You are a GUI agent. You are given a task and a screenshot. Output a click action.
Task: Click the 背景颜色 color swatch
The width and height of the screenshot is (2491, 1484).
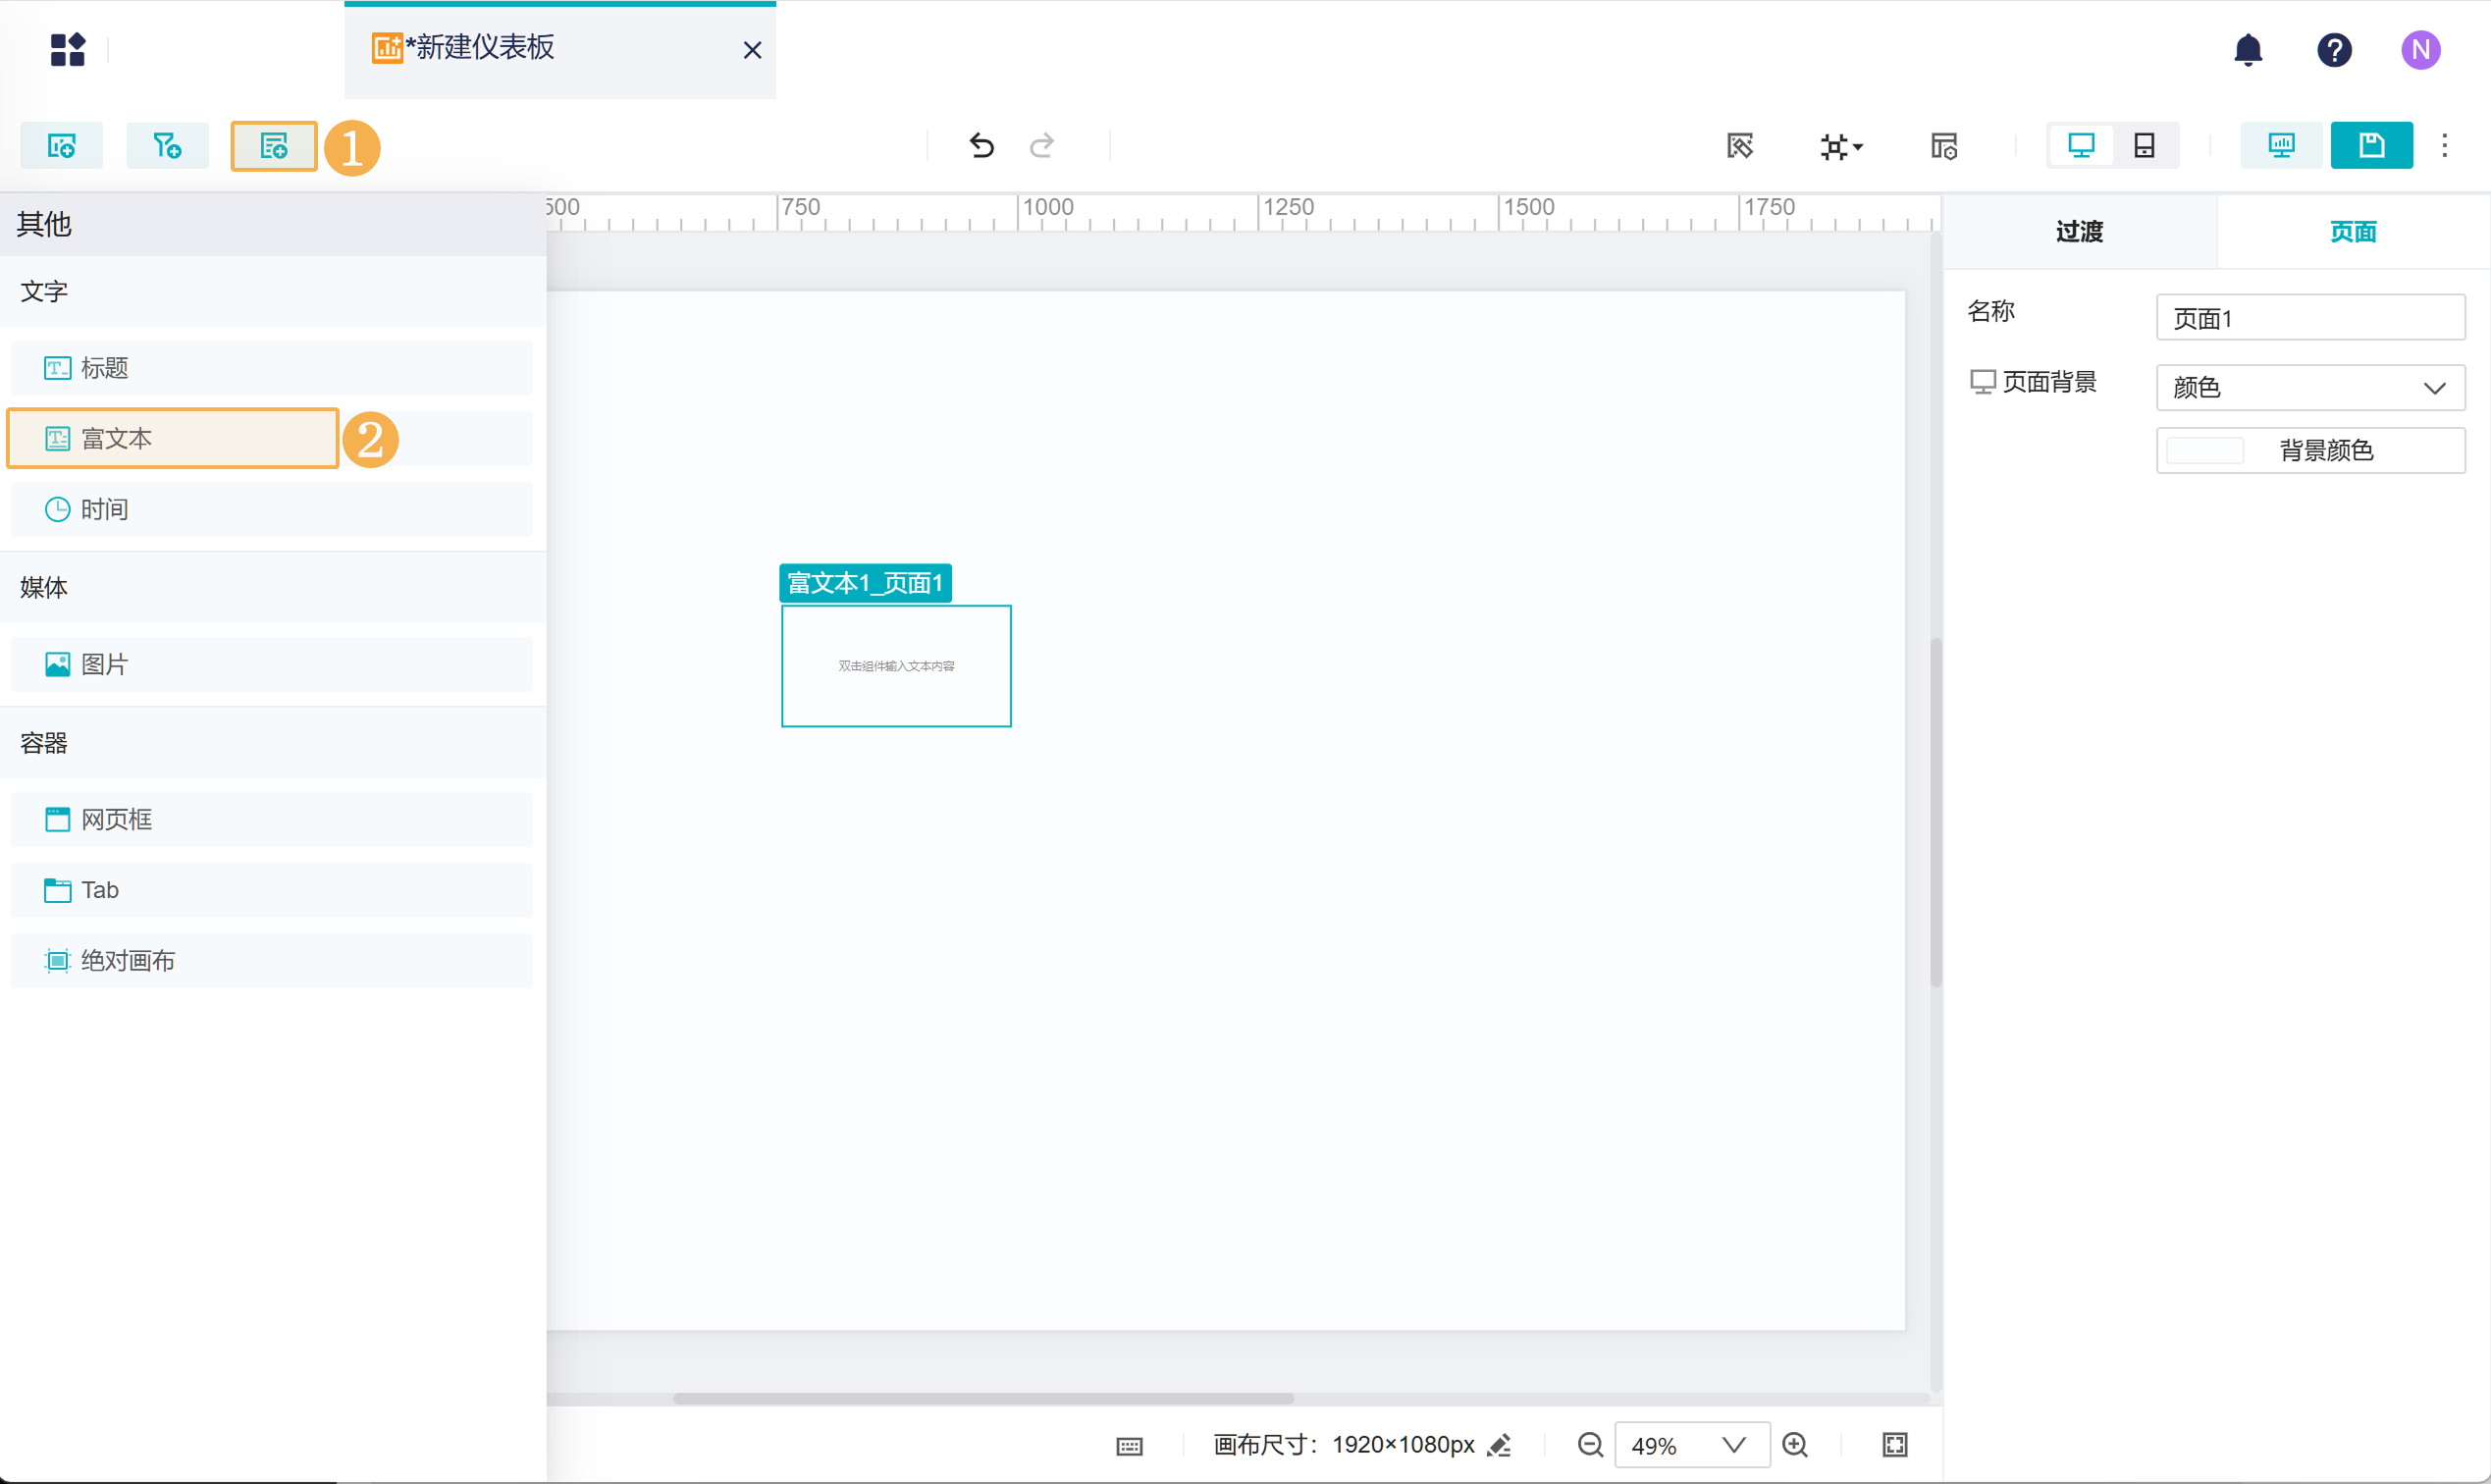2204,451
